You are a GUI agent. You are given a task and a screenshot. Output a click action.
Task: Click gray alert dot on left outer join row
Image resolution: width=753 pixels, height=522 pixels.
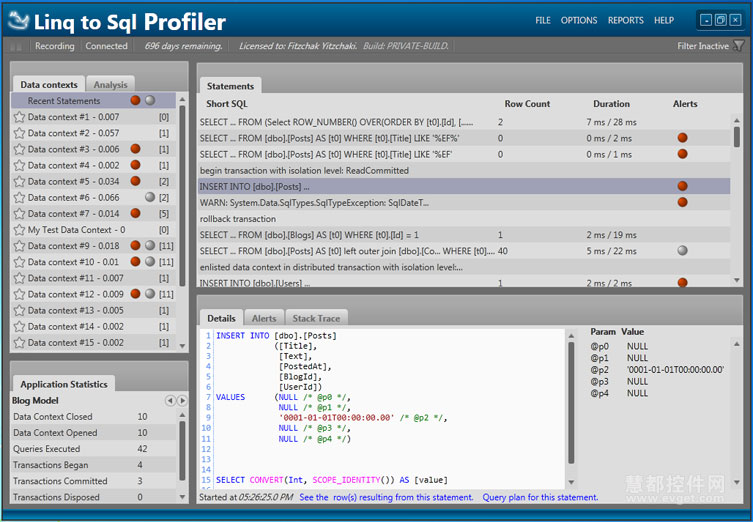pyautogui.click(x=682, y=251)
